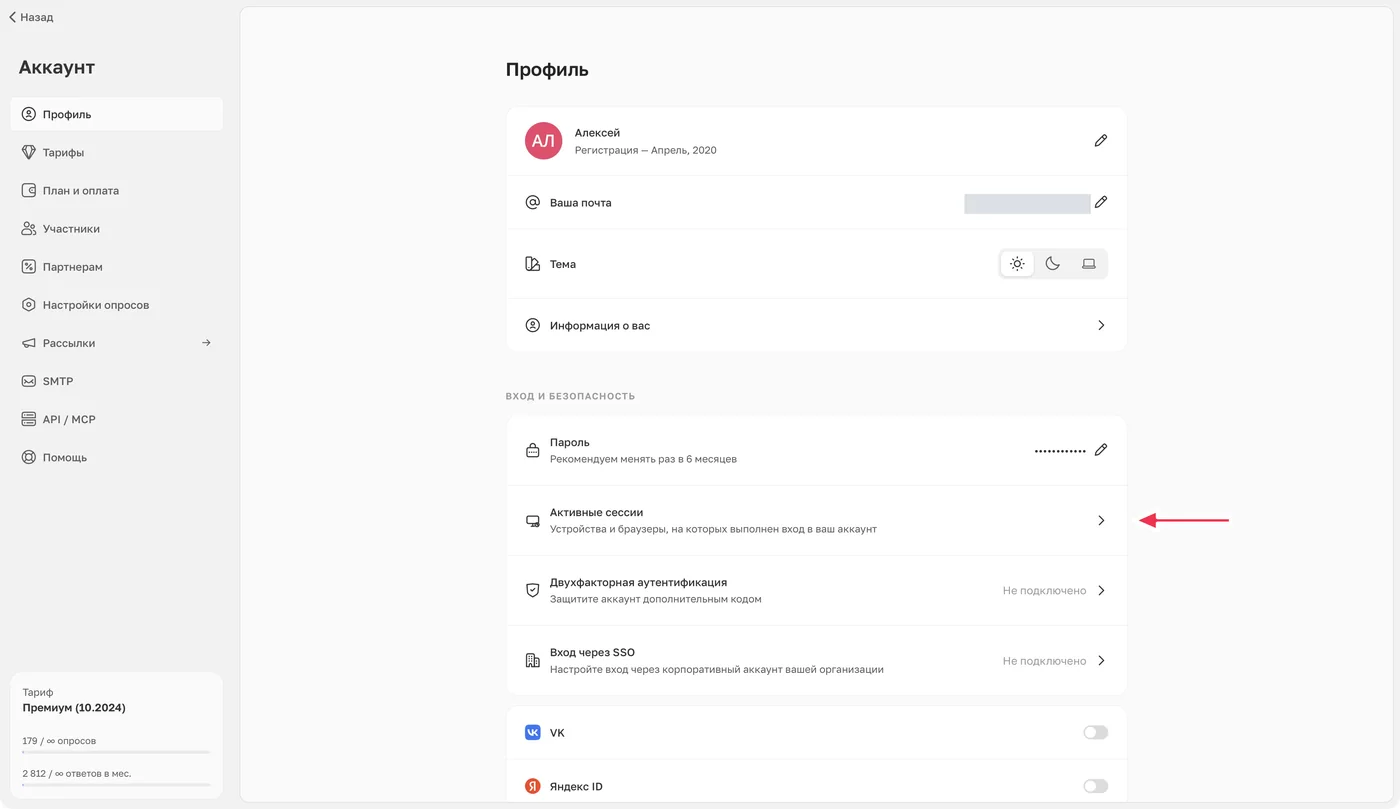Click the опросов usage progress bar
The width and height of the screenshot is (1400, 809).
(116, 752)
